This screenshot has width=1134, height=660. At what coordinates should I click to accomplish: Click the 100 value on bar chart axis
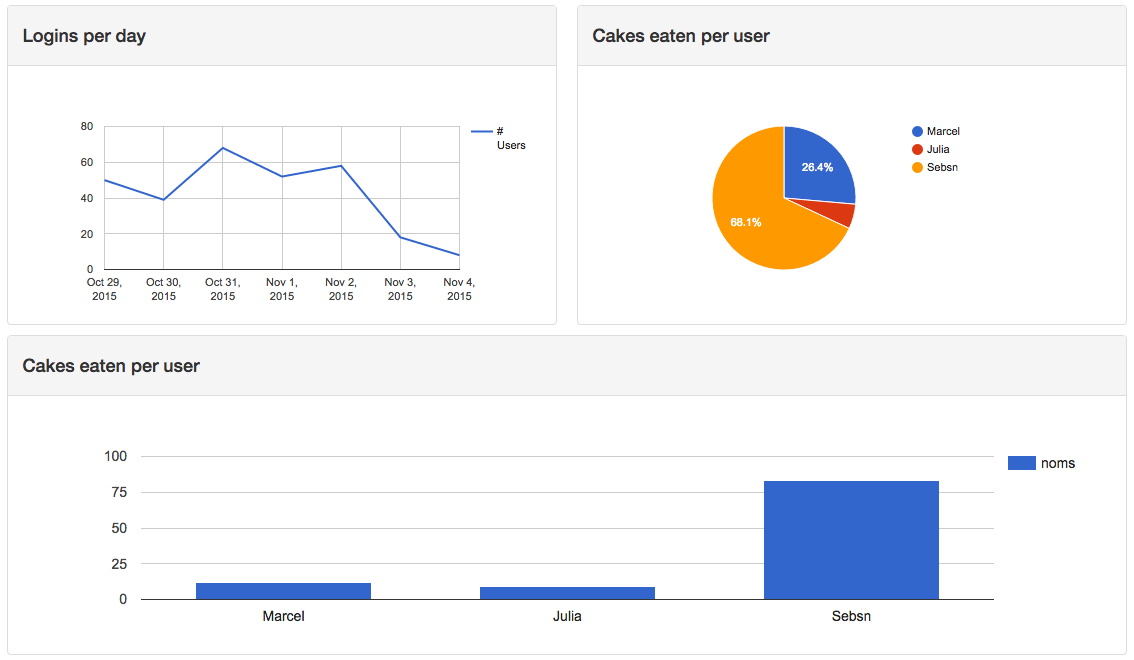[x=116, y=456]
